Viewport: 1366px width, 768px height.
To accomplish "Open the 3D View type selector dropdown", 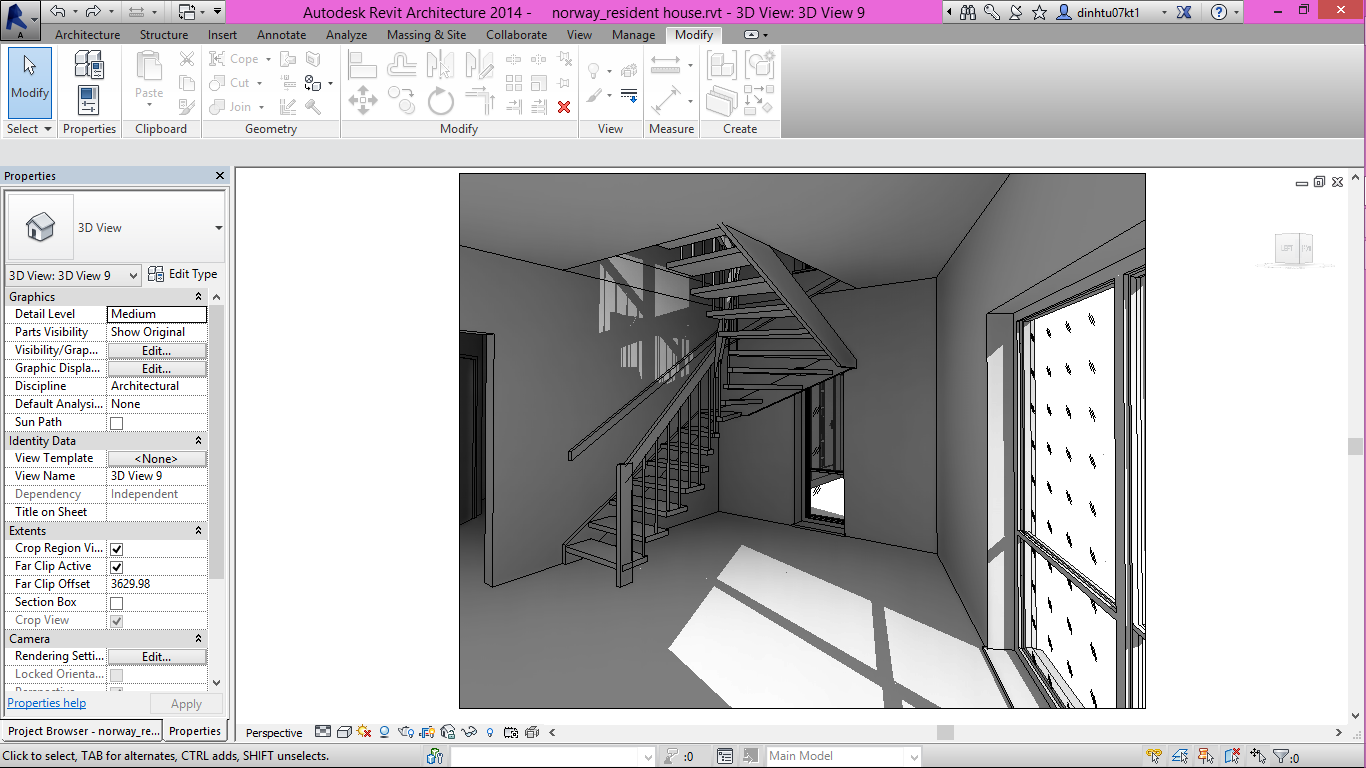I will [x=218, y=228].
